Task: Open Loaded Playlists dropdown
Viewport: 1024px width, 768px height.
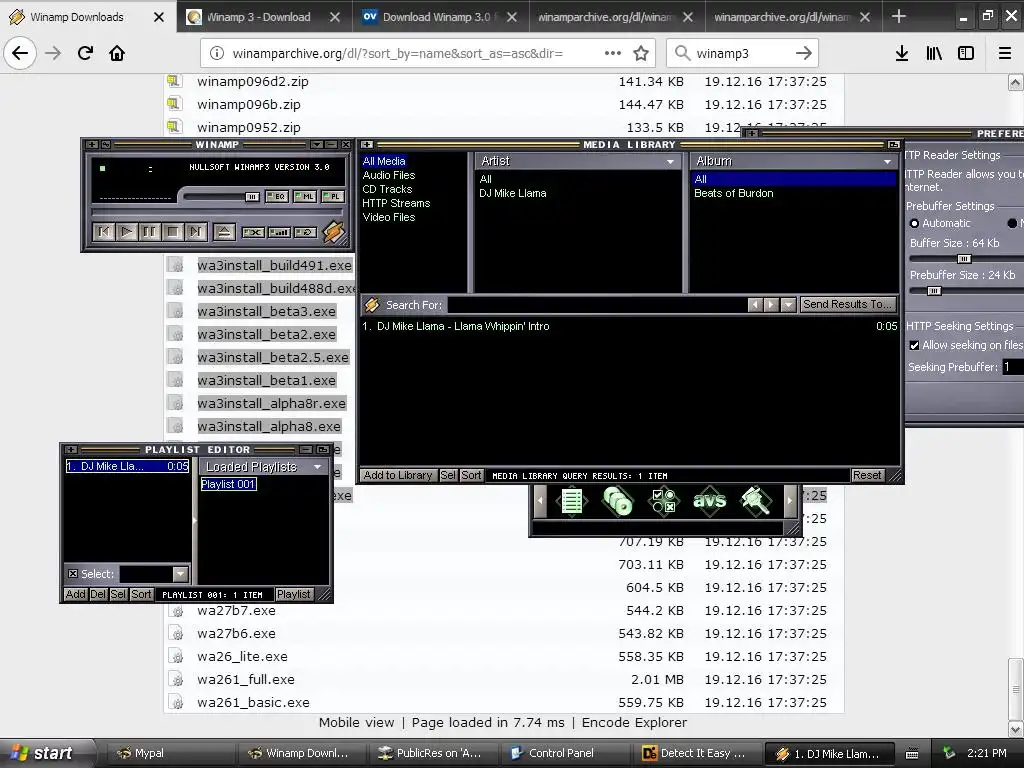Action: point(317,467)
